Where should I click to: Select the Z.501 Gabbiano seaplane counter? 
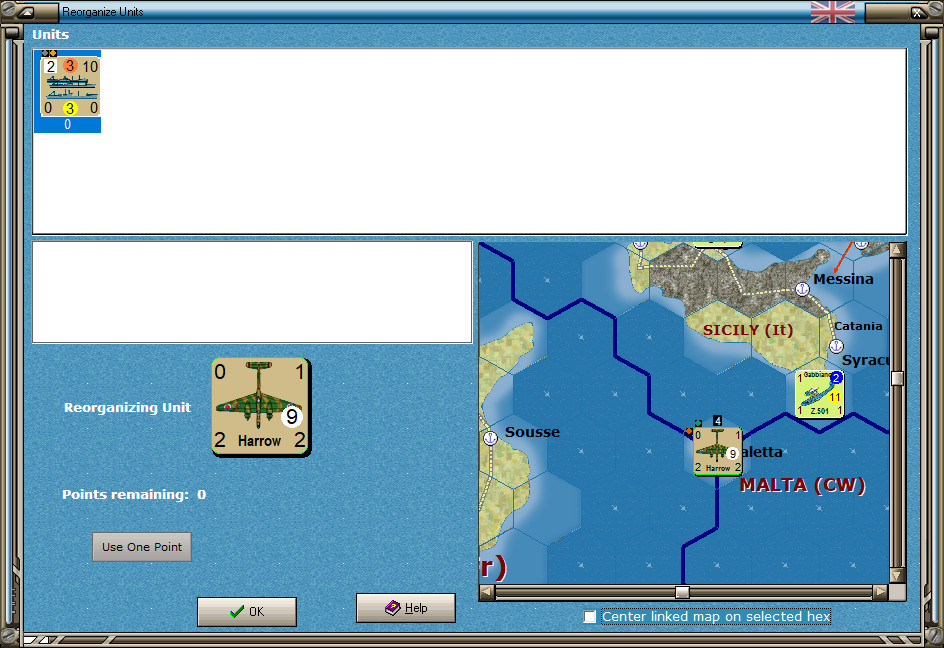[819, 394]
